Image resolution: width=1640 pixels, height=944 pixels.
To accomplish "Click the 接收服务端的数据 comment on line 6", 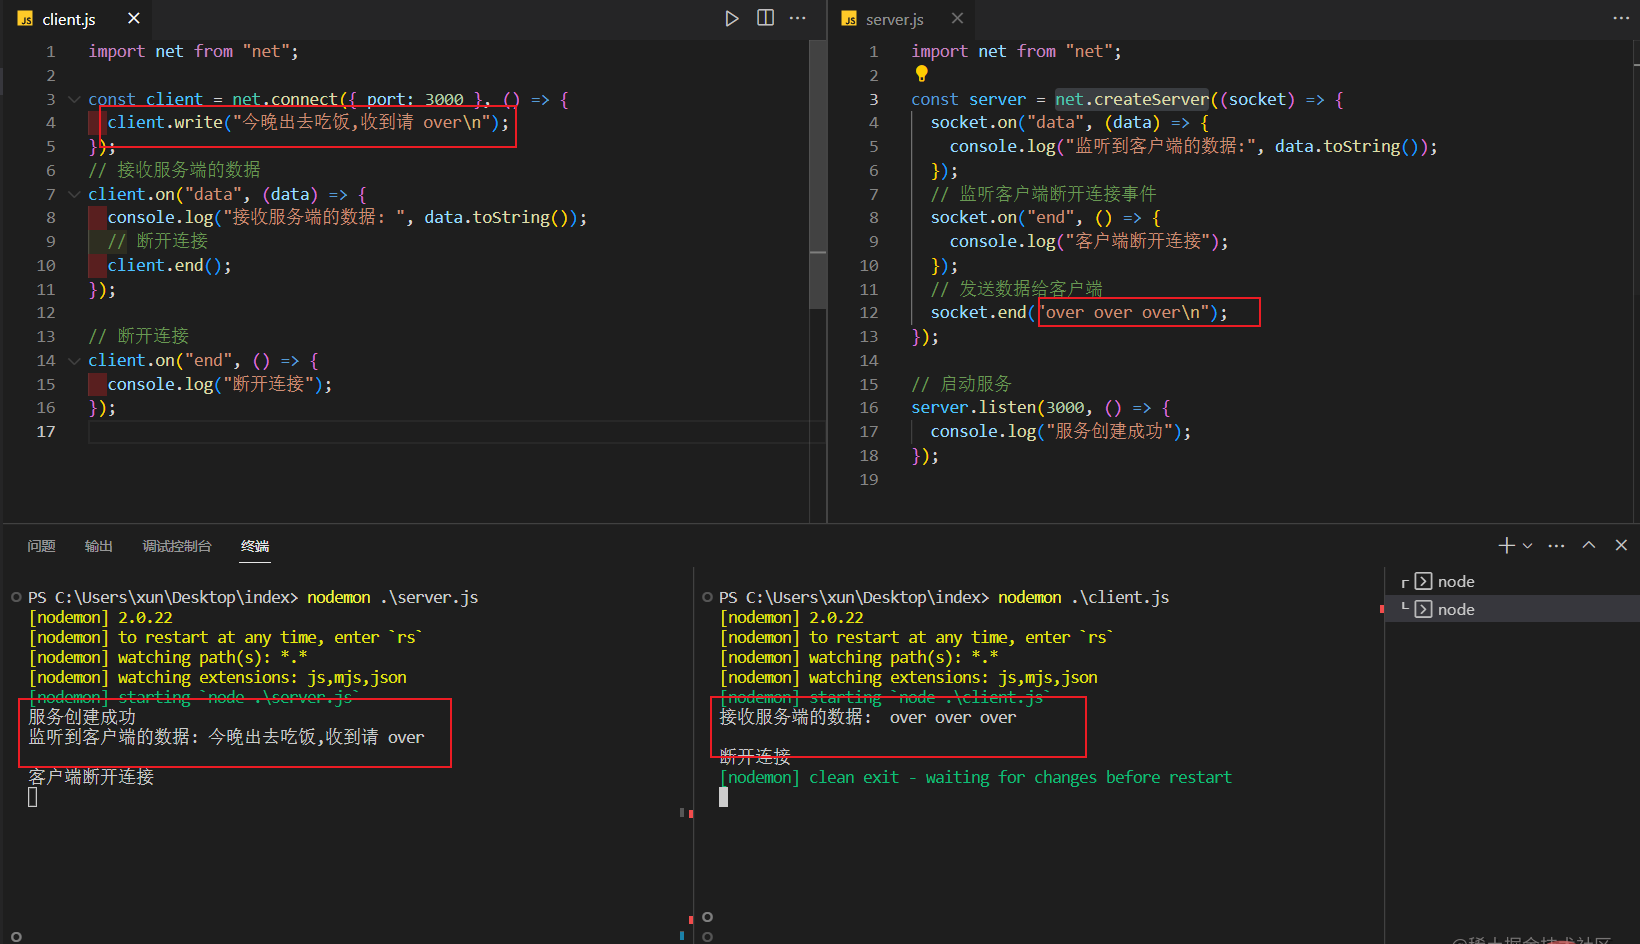I will pos(174,170).
